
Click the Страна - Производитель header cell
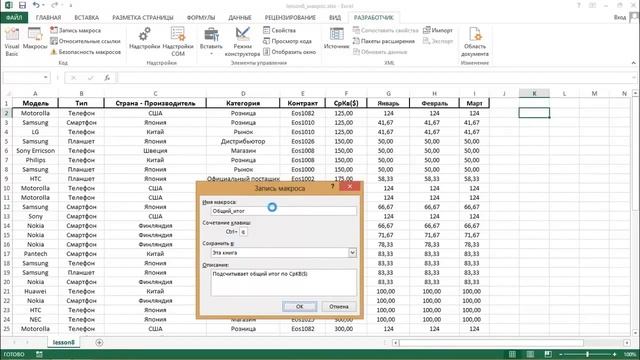155,103
